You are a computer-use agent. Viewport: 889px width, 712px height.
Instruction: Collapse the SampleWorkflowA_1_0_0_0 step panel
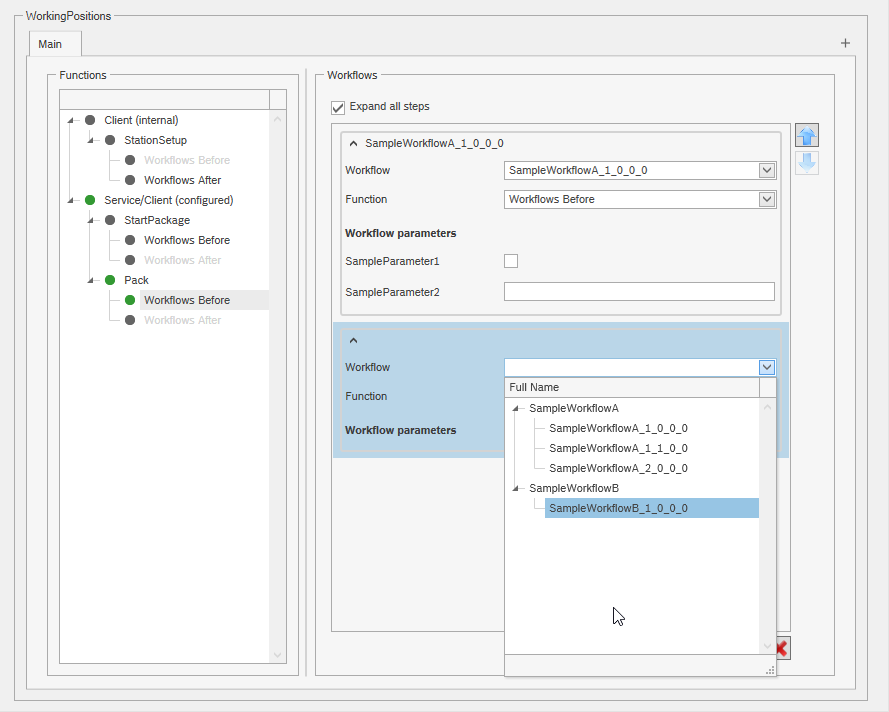[x=352, y=143]
